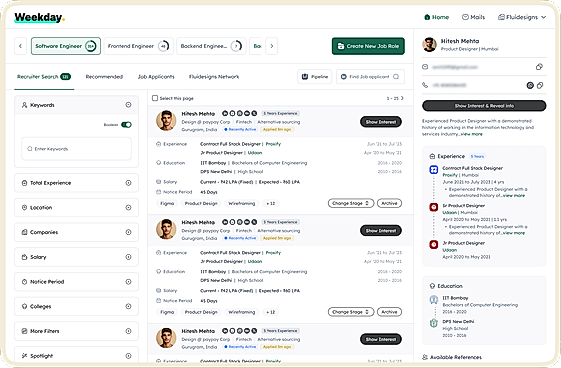Image resolution: width=561 pixels, height=368 pixels.
Task: Click the Find Job applicant search field
Action: tap(370, 77)
